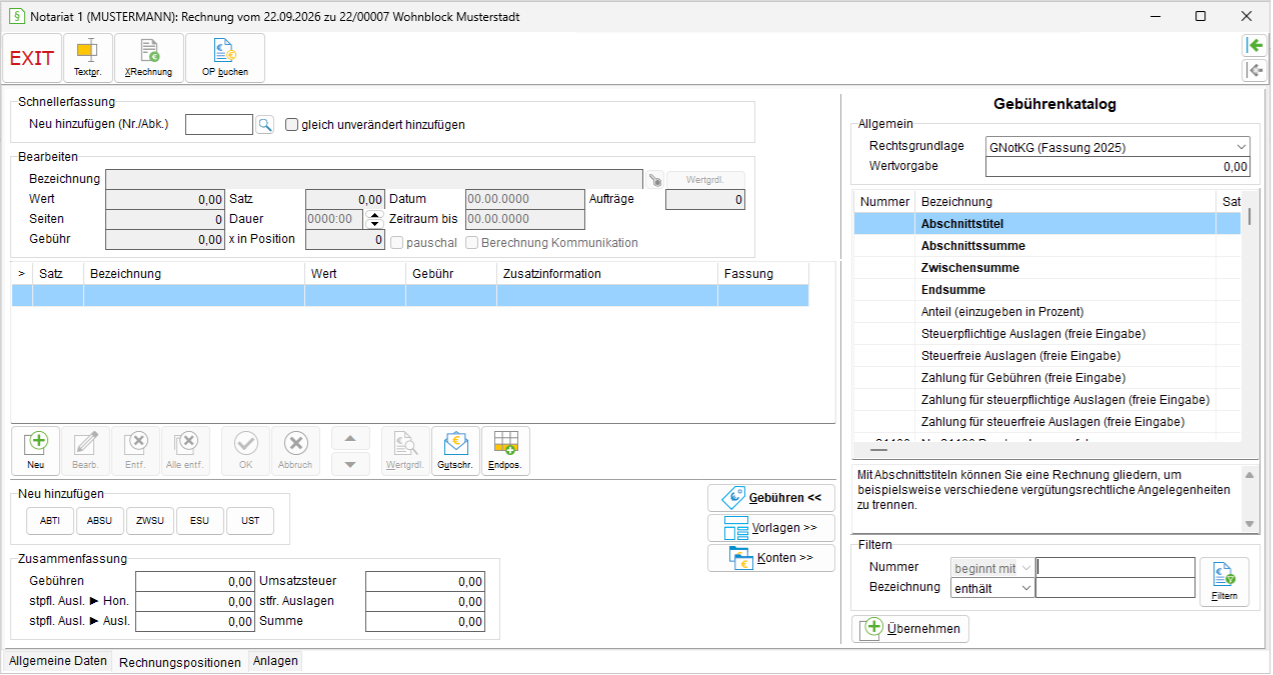Click the ZWSU quick-add button
This screenshot has width=1273, height=675.
click(150, 522)
